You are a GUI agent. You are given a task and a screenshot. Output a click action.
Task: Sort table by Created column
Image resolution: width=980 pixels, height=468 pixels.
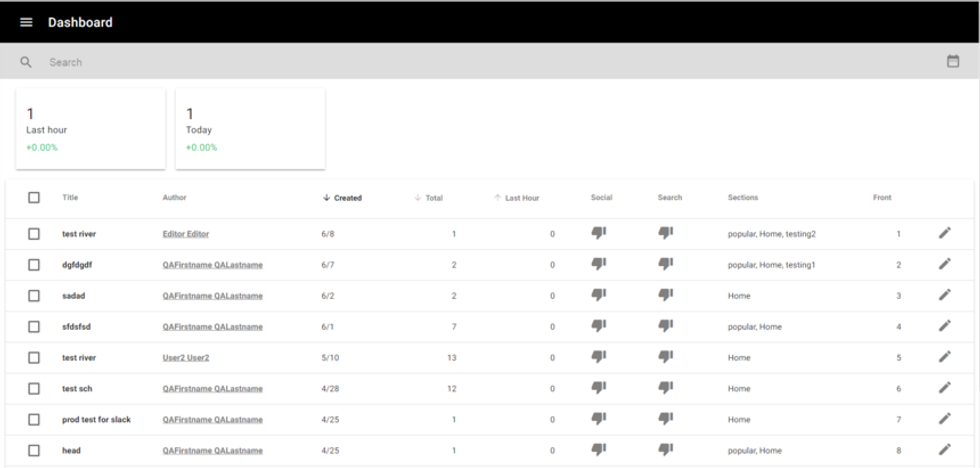click(x=347, y=198)
